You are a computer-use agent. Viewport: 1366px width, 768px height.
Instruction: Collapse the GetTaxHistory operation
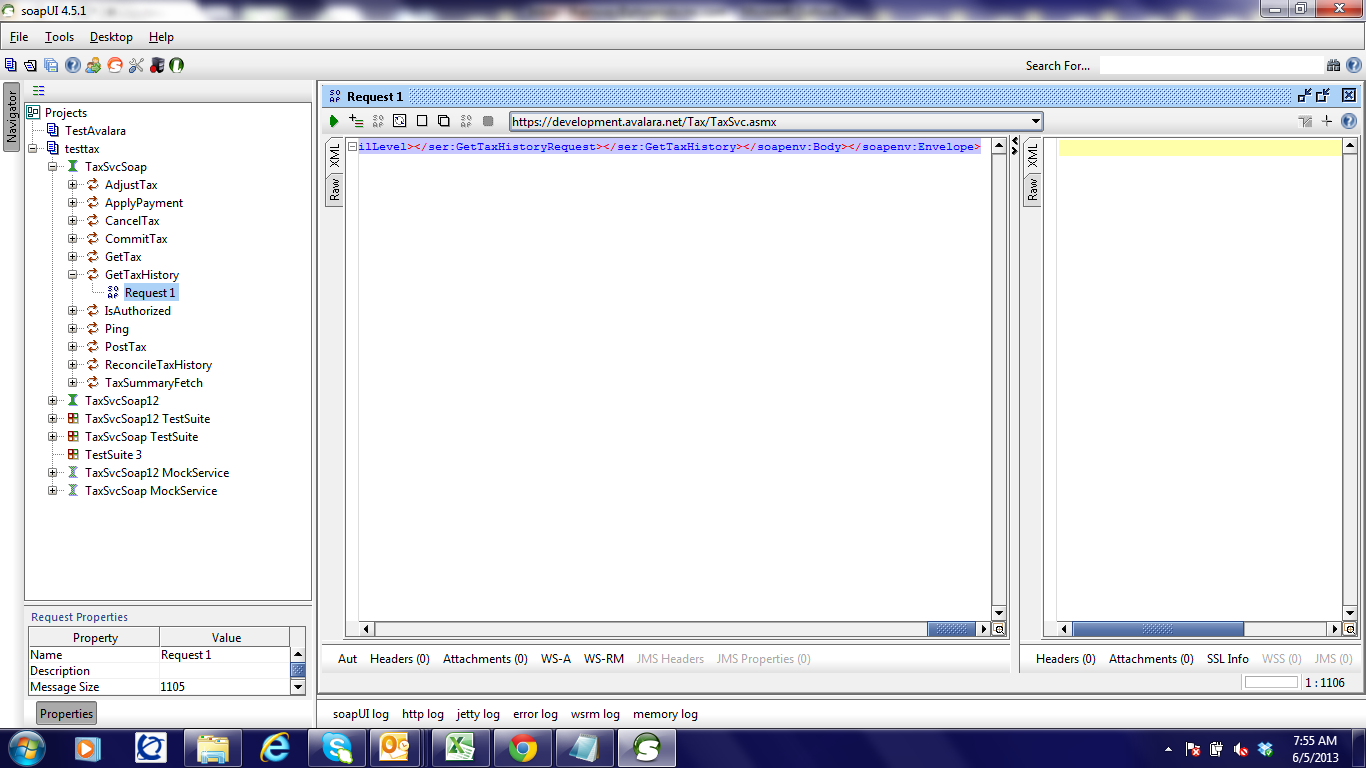[73, 275]
